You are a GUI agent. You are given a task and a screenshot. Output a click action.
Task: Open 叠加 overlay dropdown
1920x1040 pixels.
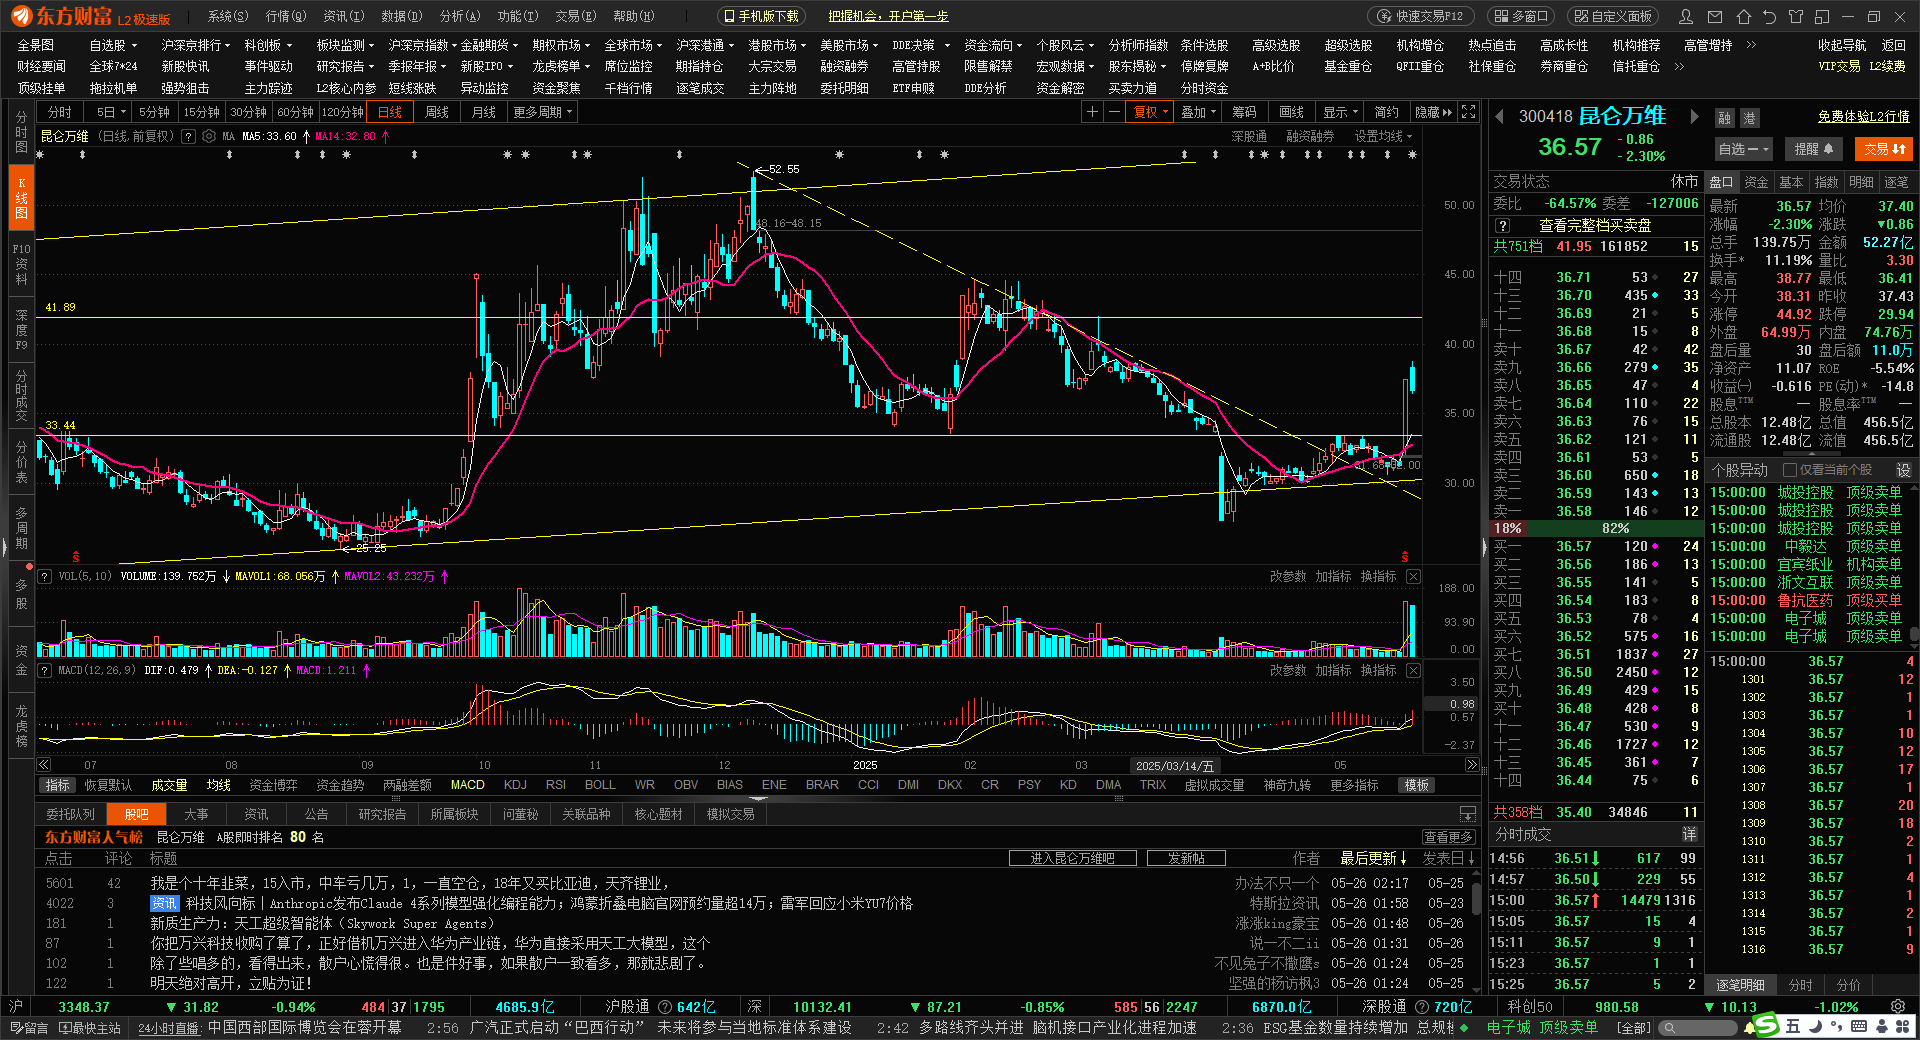pyautogui.click(x=1198, y=112)
